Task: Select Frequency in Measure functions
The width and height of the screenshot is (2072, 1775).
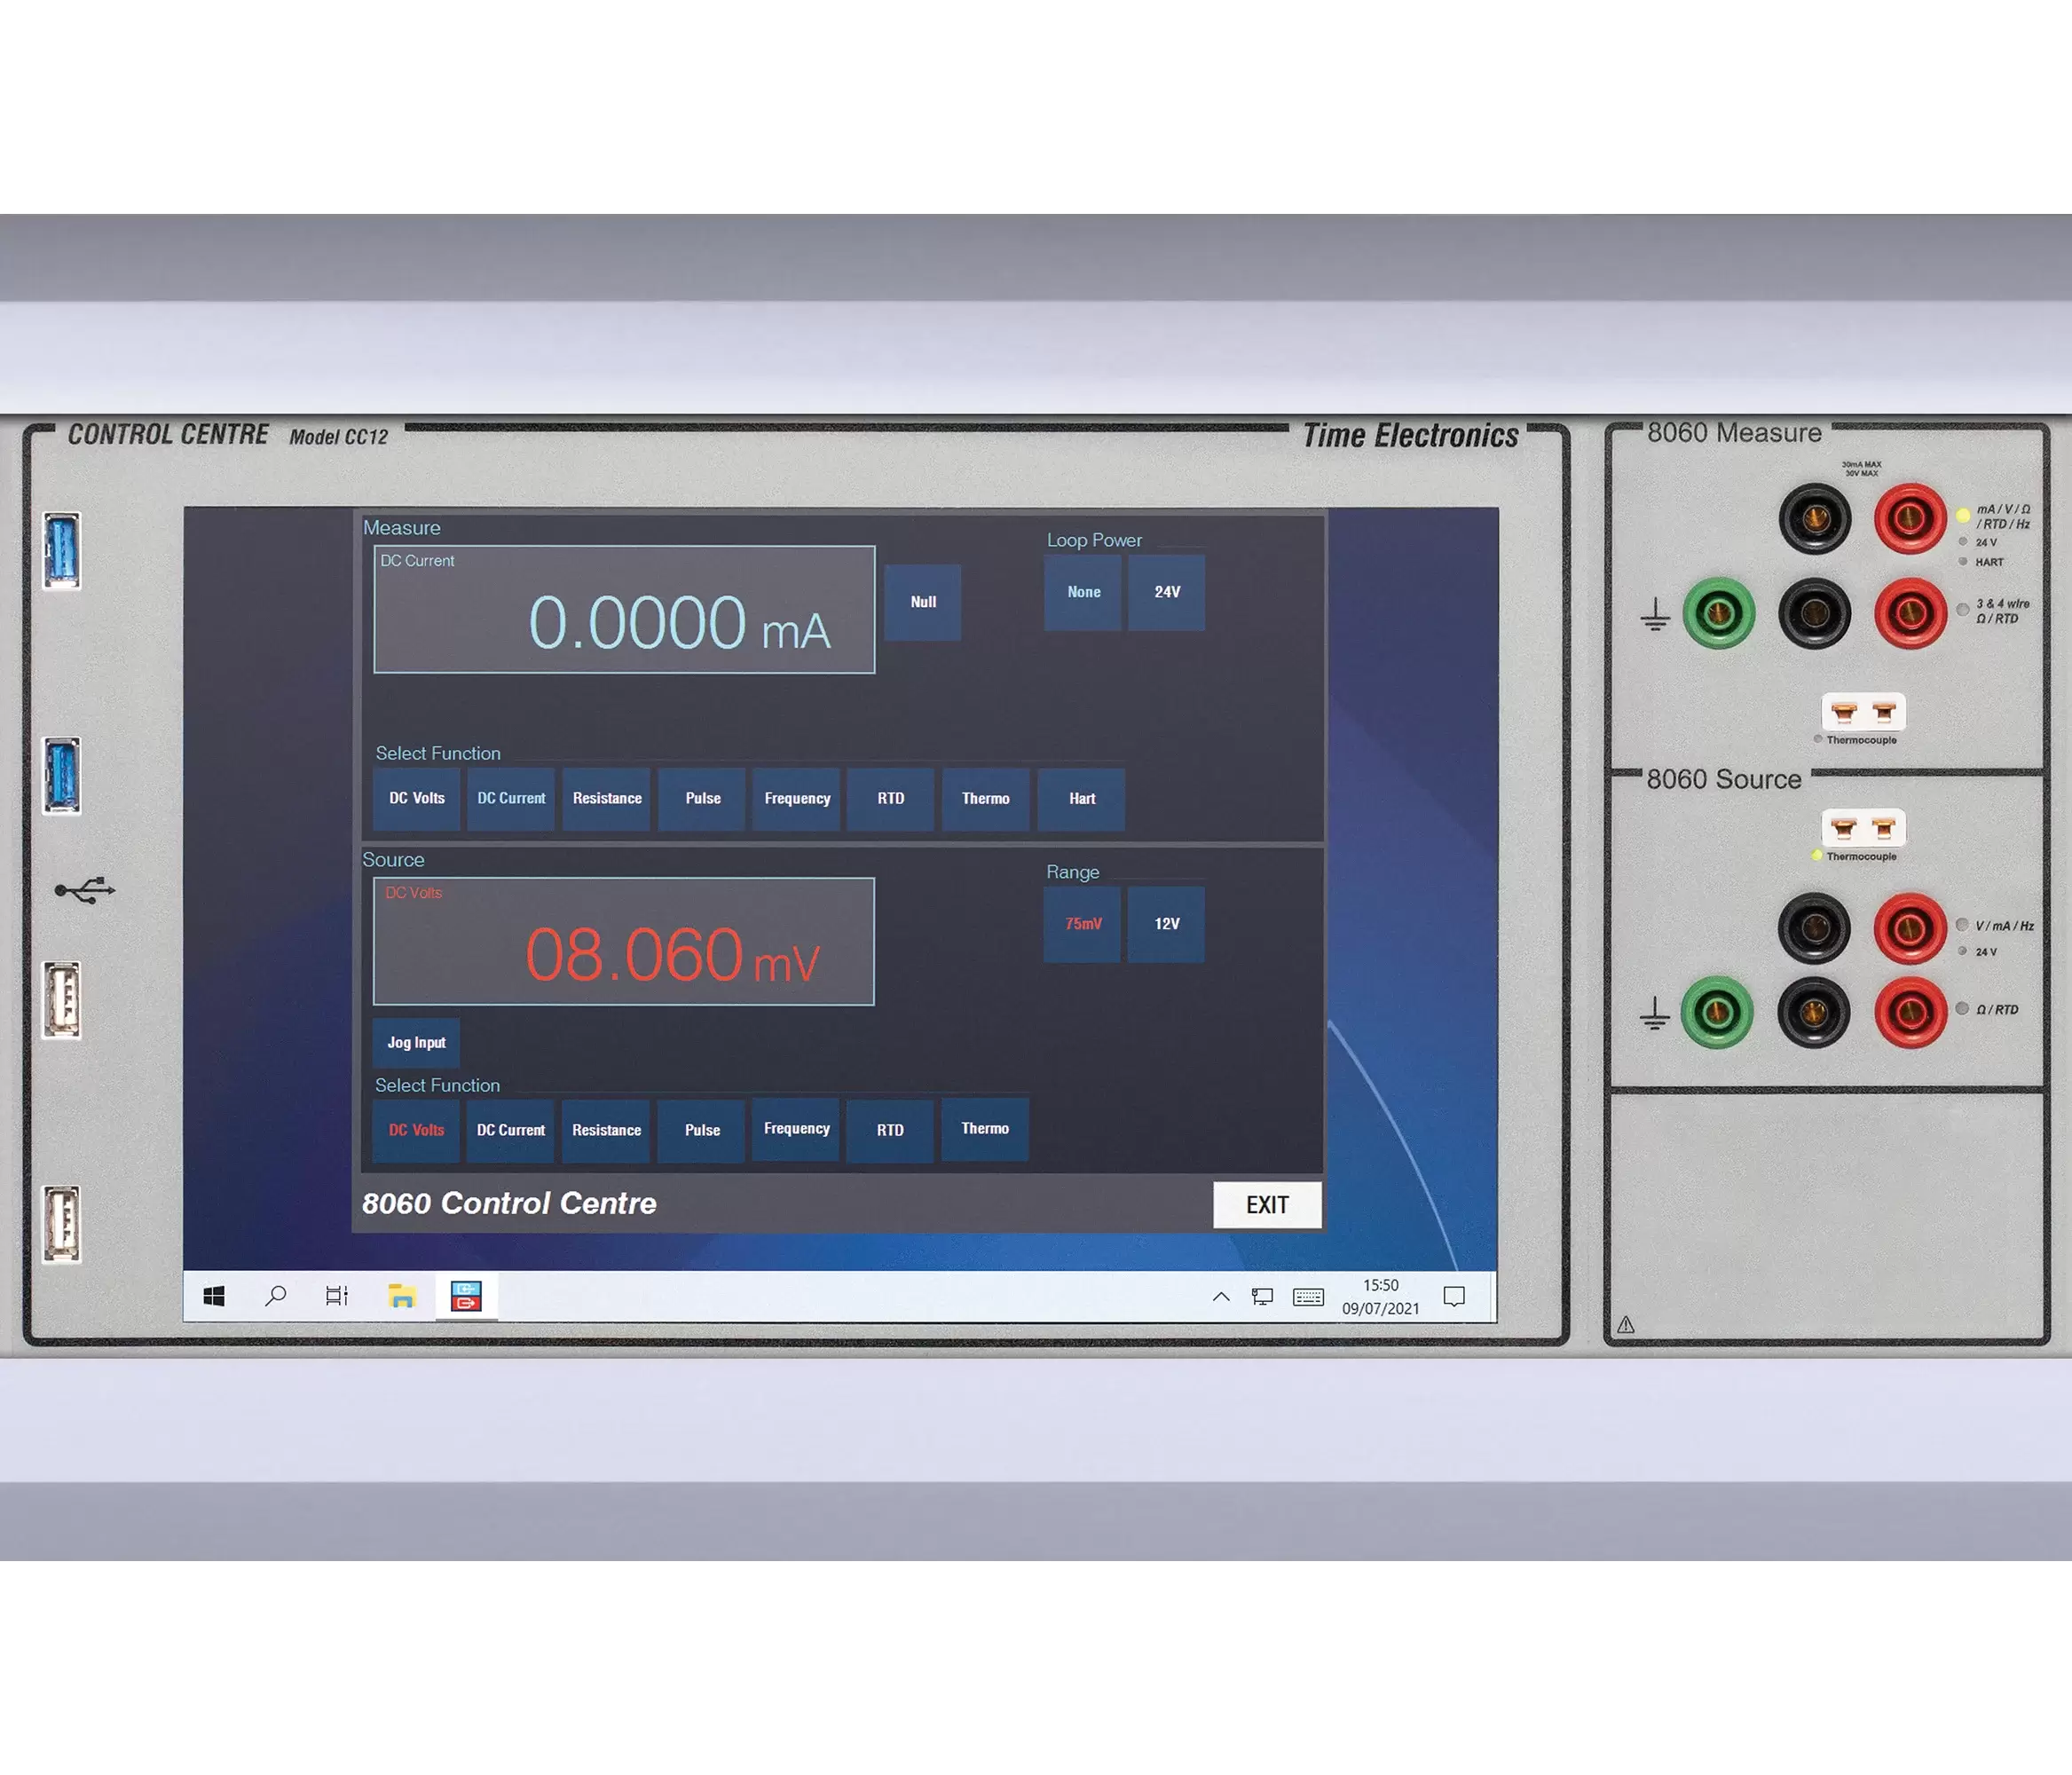Action: [x=797, y=799]
